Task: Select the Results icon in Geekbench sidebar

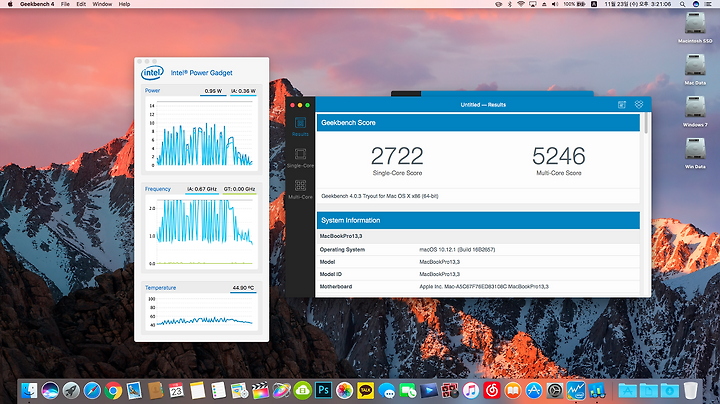Action: pyautogui.click(x=300, y=123)
